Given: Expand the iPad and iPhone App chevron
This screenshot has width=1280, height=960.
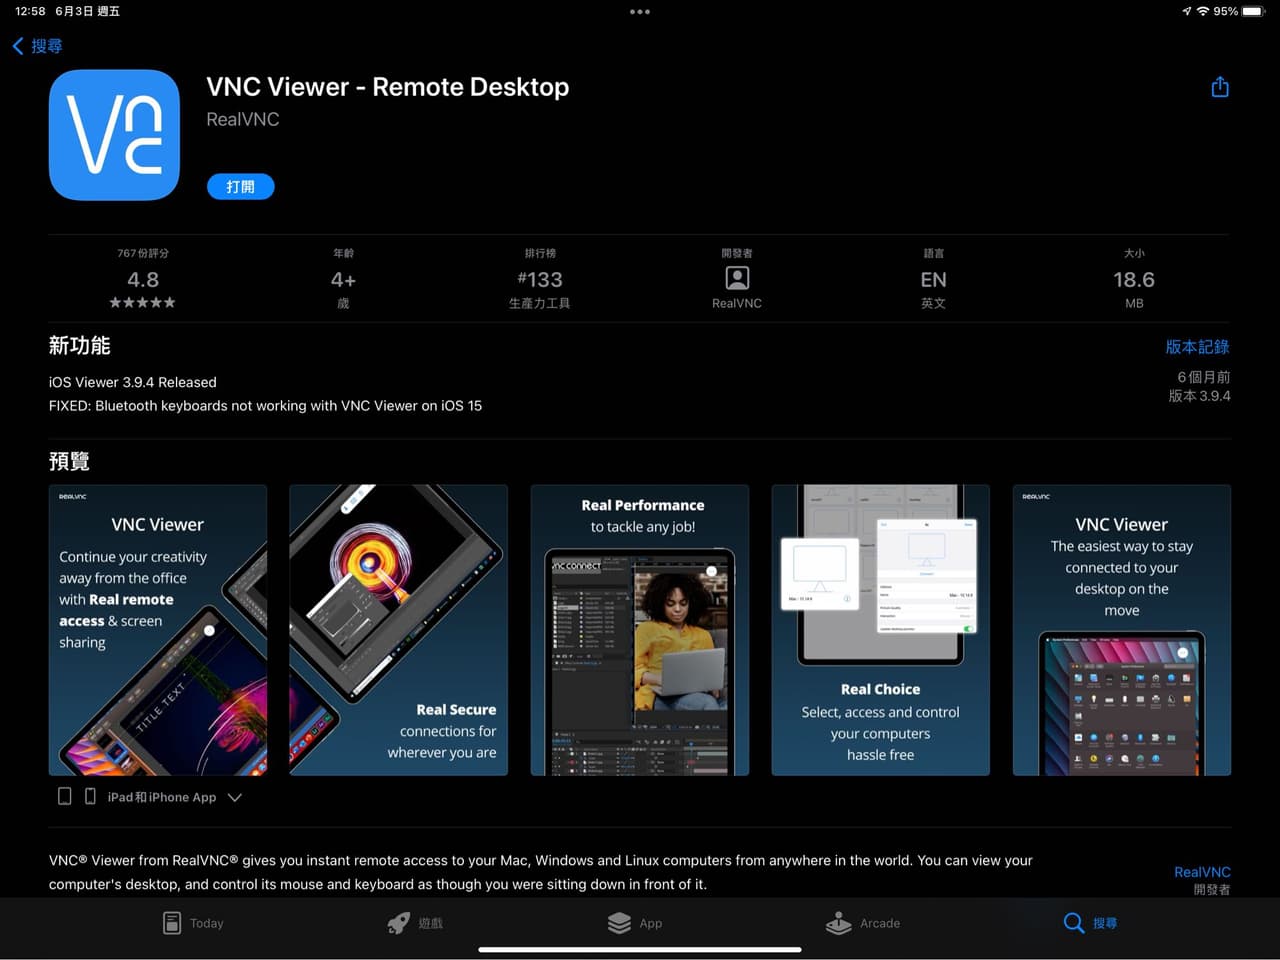Looking at the screenshot, I should pyautogui.click(x=235, y=797).
